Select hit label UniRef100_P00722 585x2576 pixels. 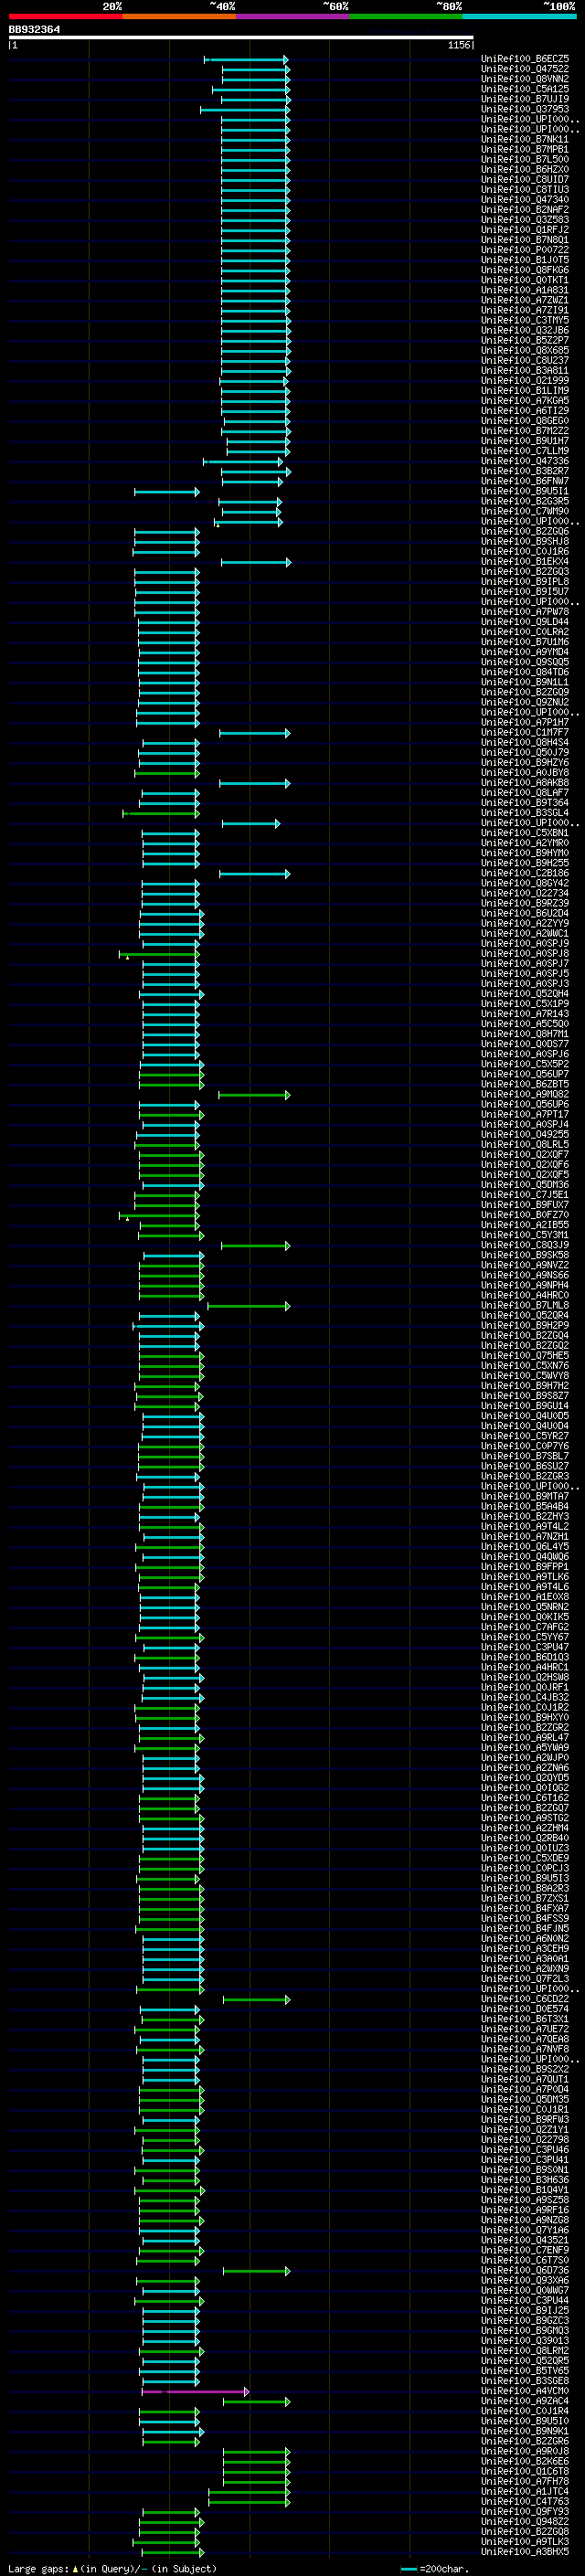pyautogui.click(x=525, y=250)
